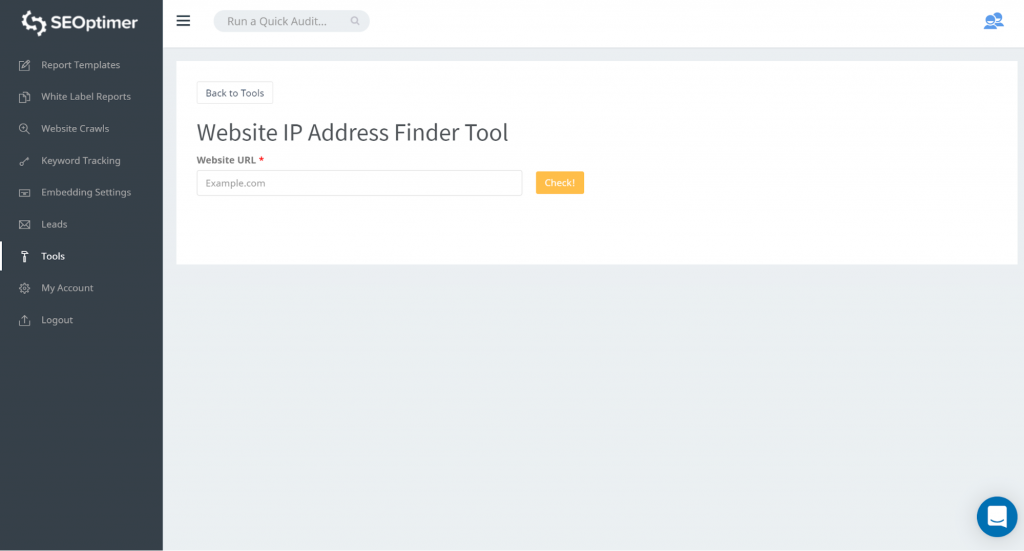Click the orange Check! button

coord(559,183)
